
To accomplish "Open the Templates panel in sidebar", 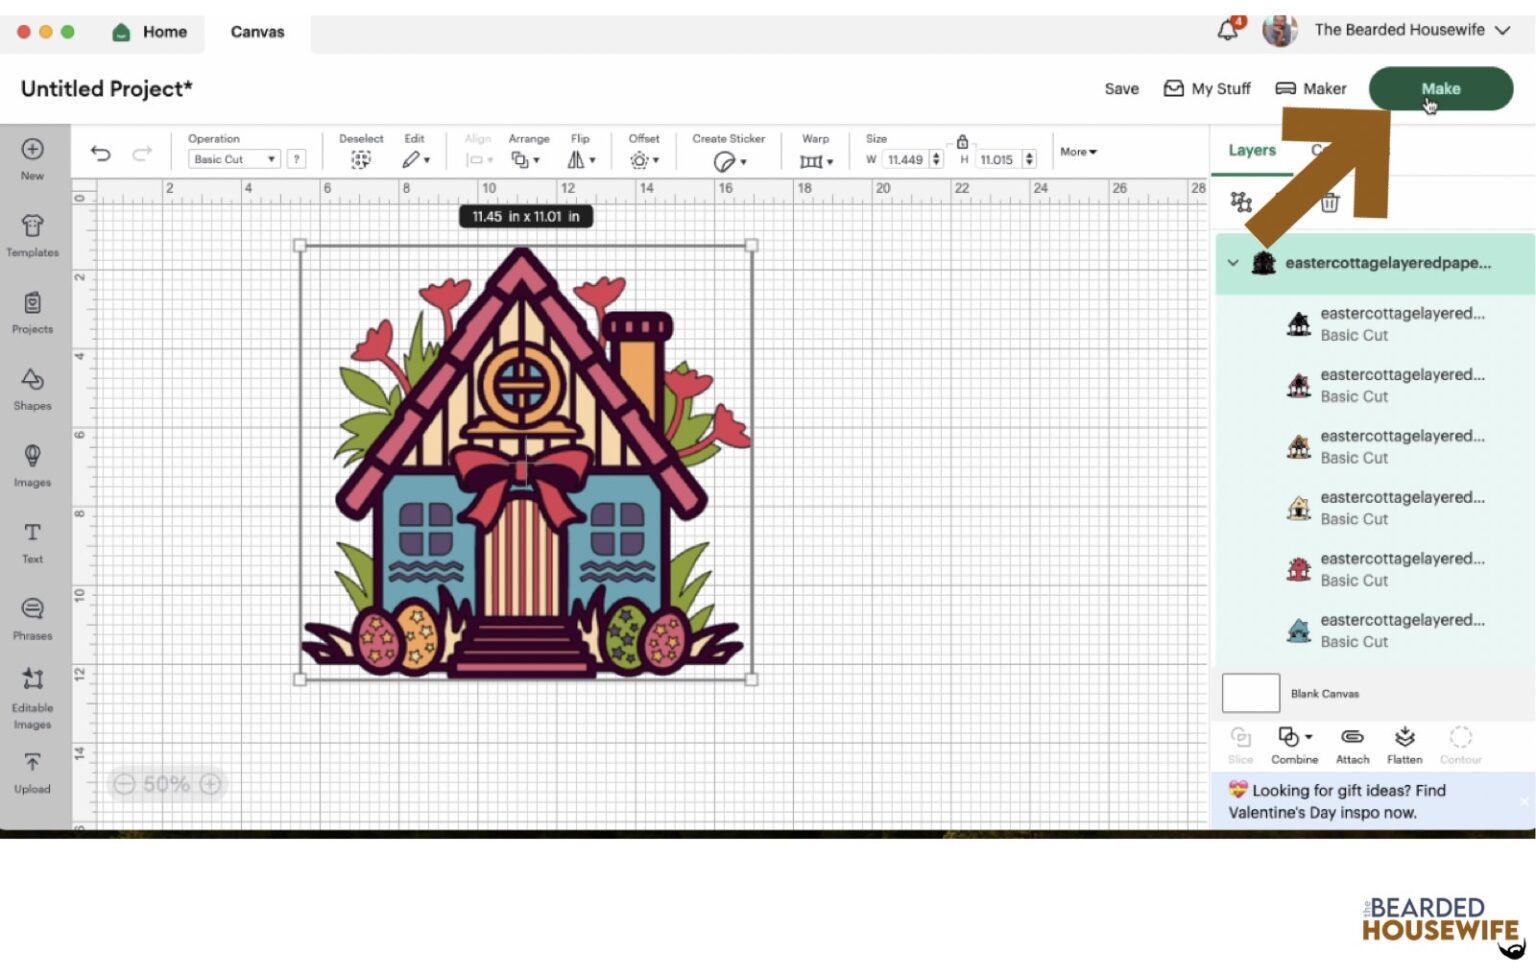I will [x=32, y=235].
